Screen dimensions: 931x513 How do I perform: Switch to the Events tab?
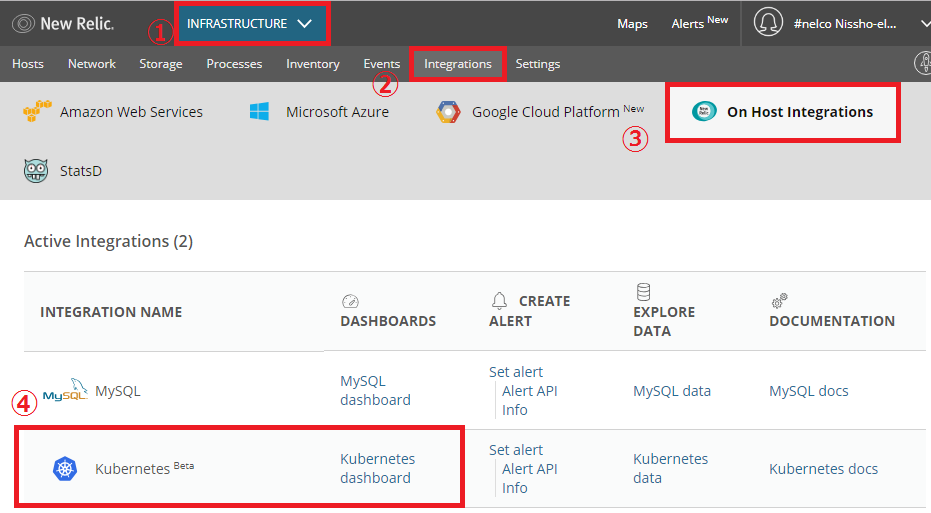pos(381,64)
